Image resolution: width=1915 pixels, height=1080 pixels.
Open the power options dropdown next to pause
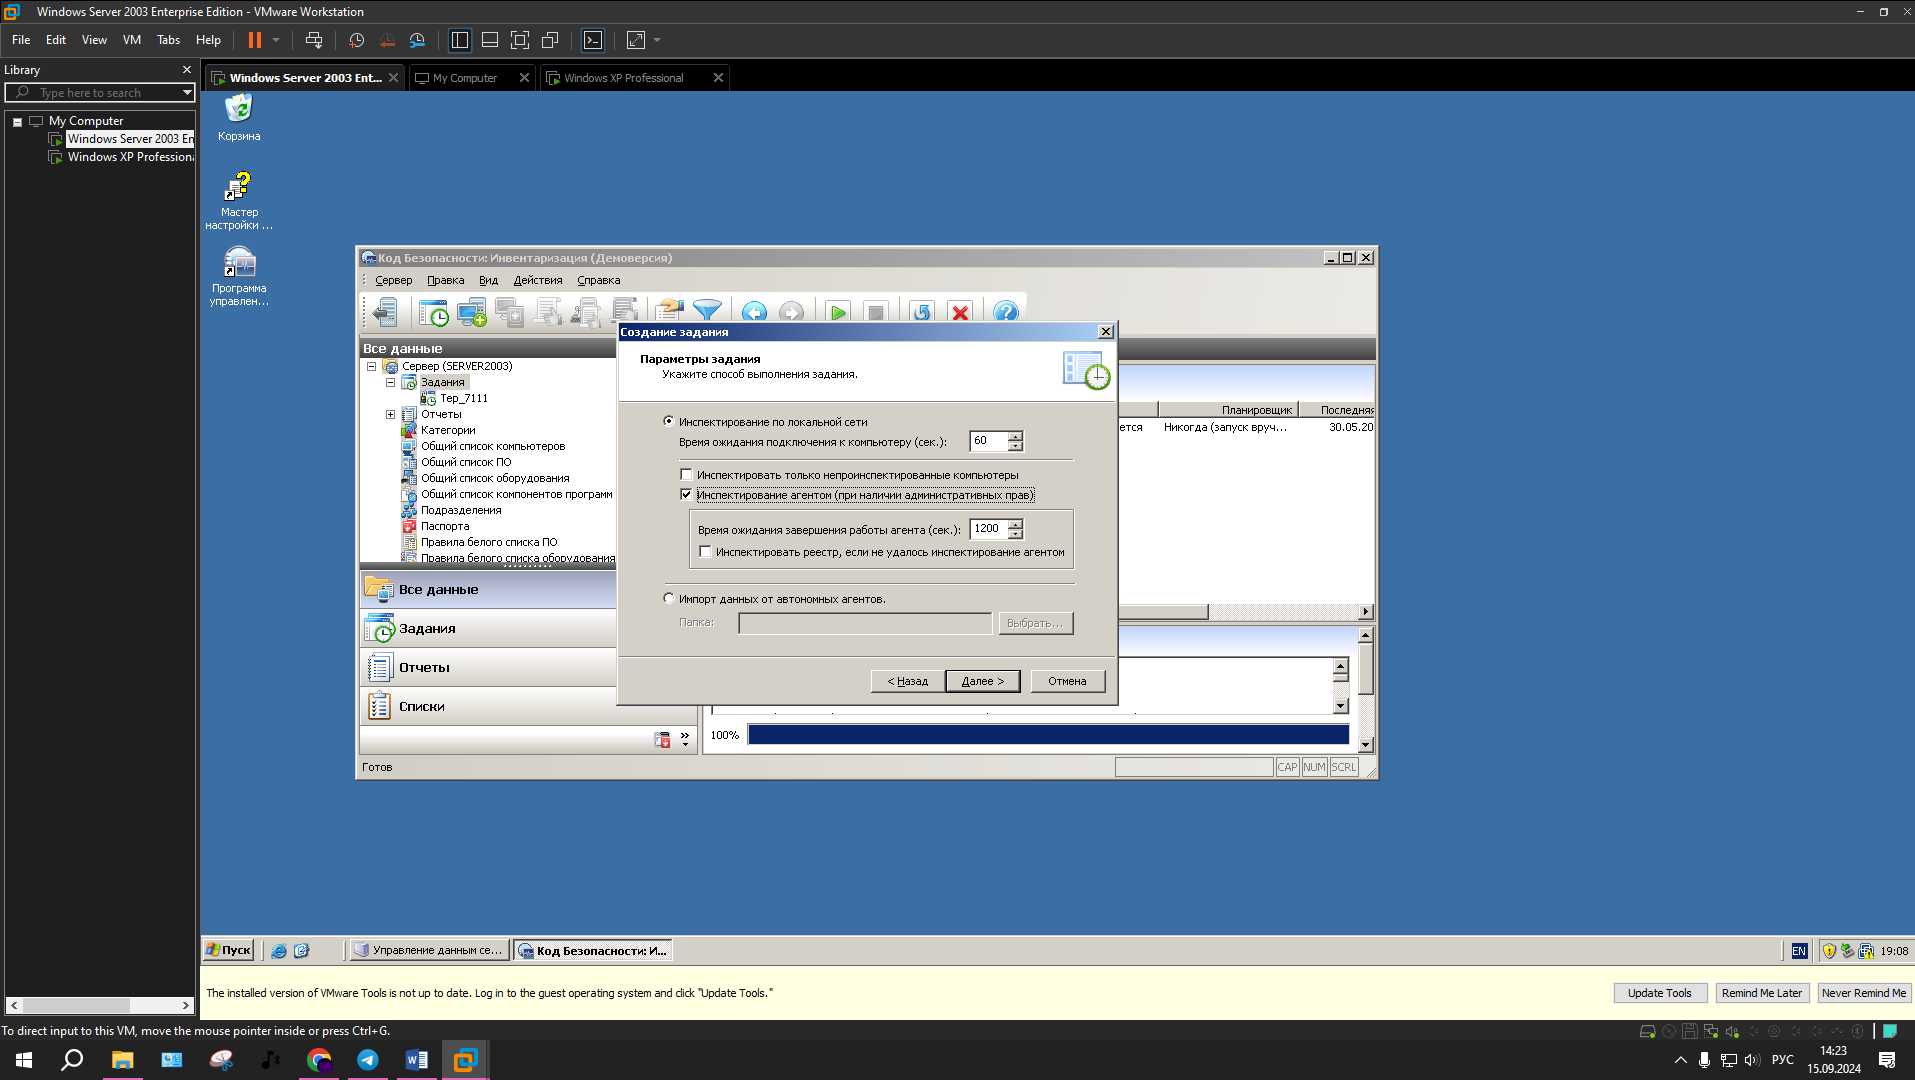pos(276,40)
